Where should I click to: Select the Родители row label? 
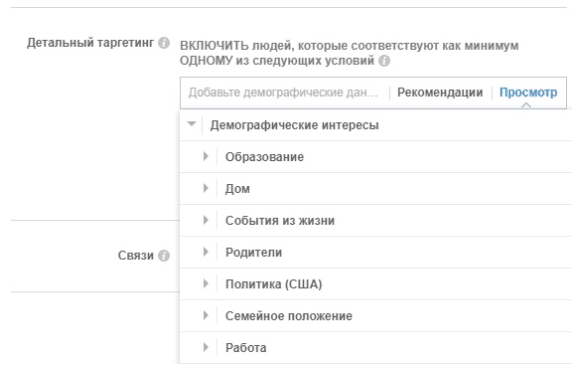coord(253,252)
